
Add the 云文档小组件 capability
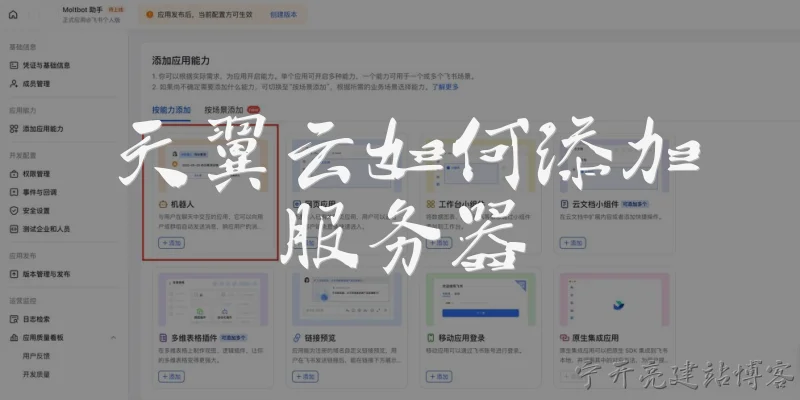tap(573, 243)
